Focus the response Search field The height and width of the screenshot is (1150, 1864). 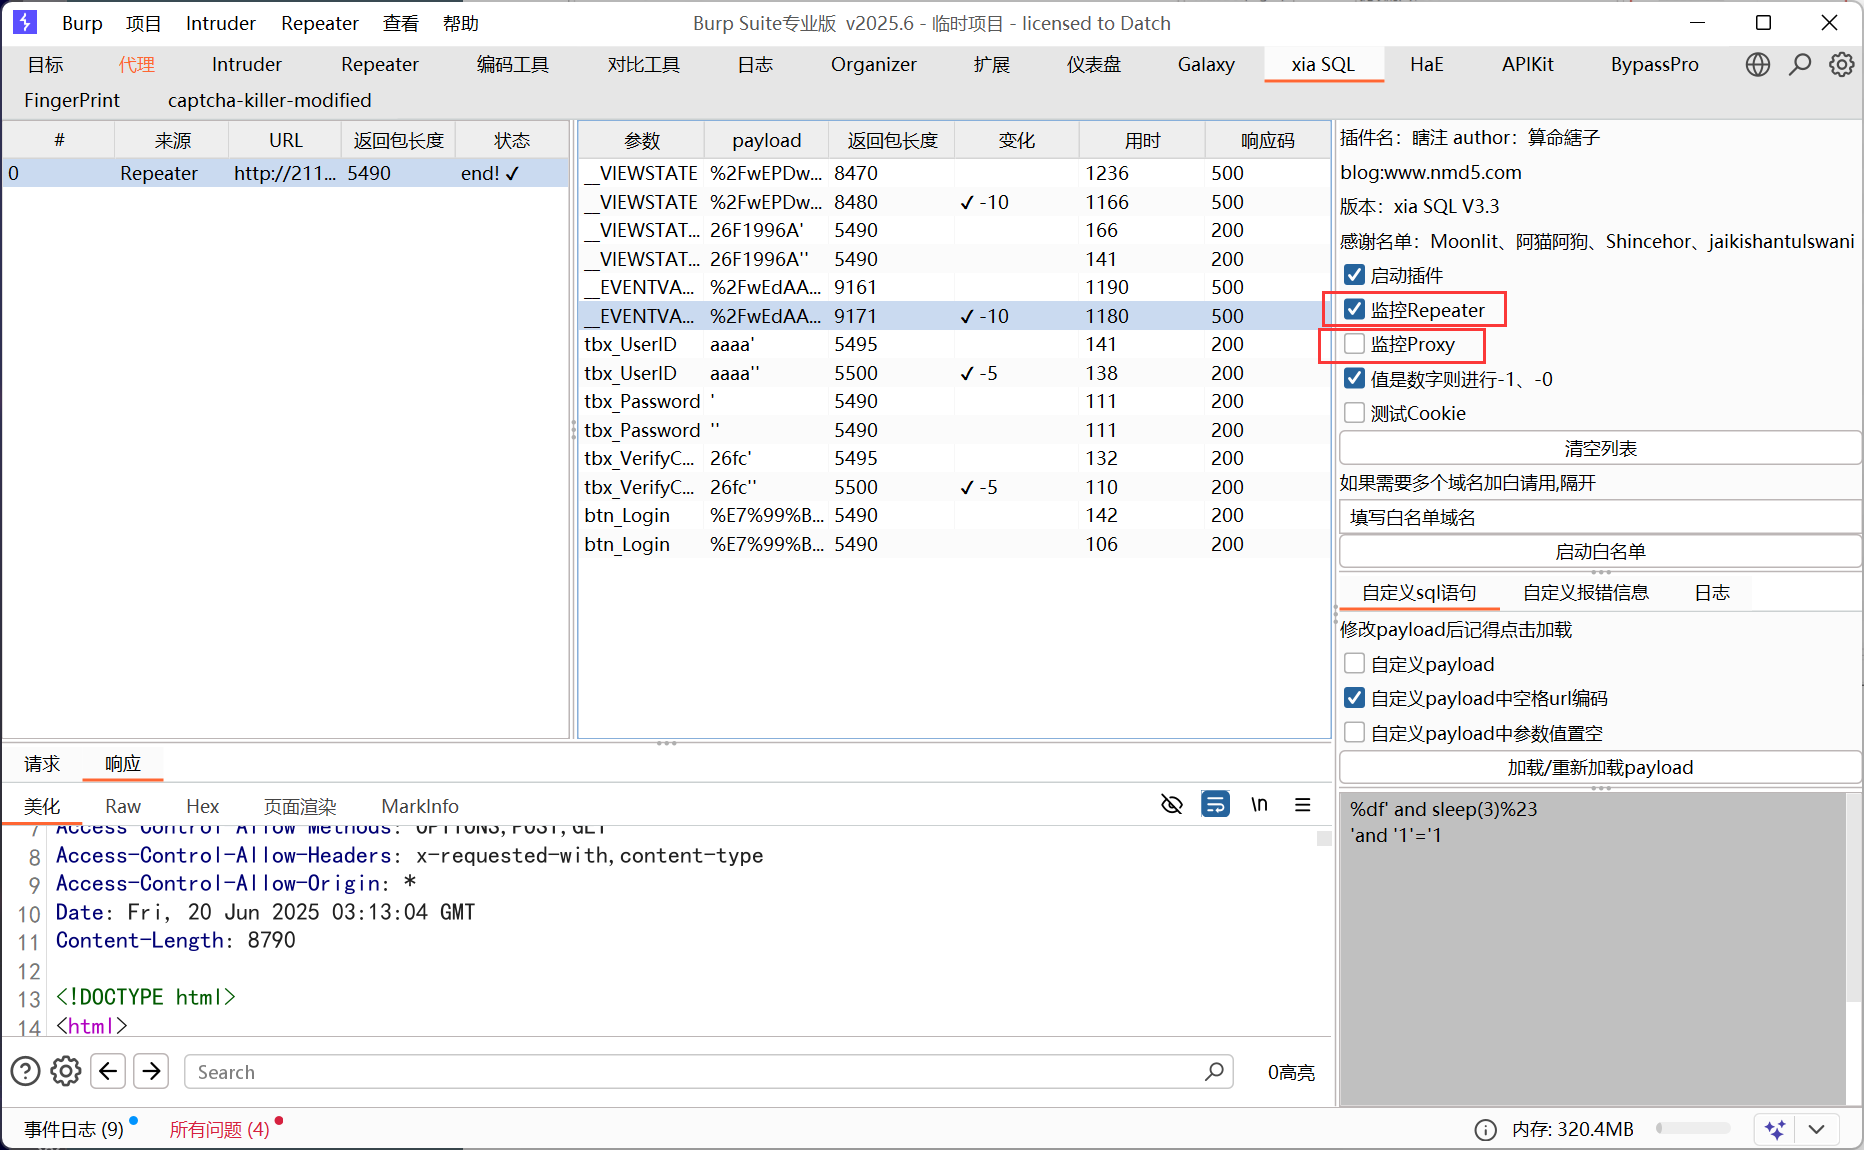tap(708, 1072)
